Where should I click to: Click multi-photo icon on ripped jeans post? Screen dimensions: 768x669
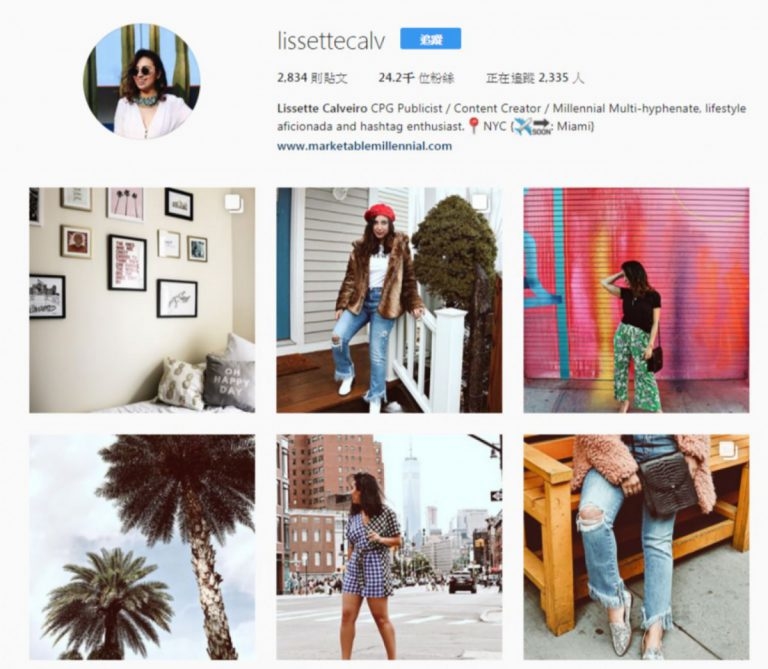pos(728,451)
